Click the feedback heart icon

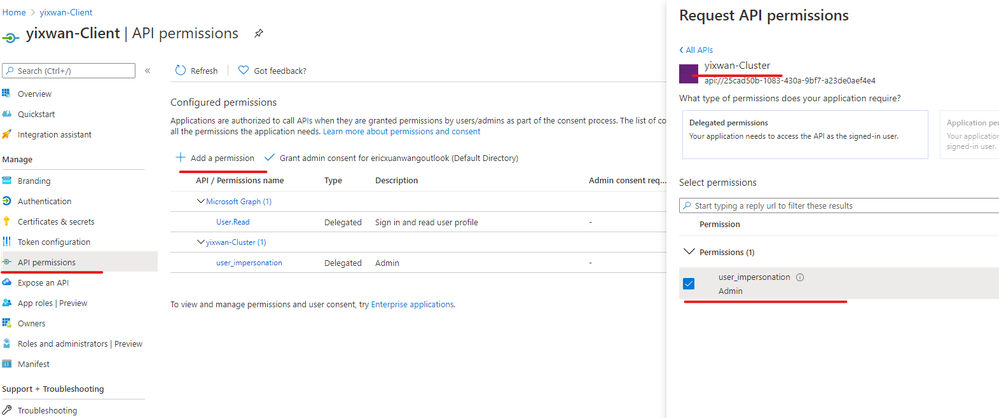(x=243, y=71)
